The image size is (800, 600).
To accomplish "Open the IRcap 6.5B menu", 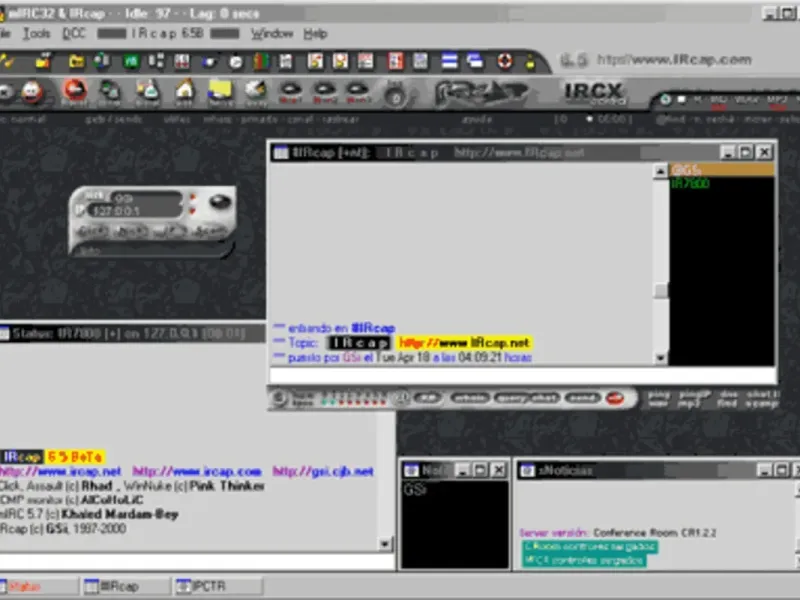I will pos(168,34).
